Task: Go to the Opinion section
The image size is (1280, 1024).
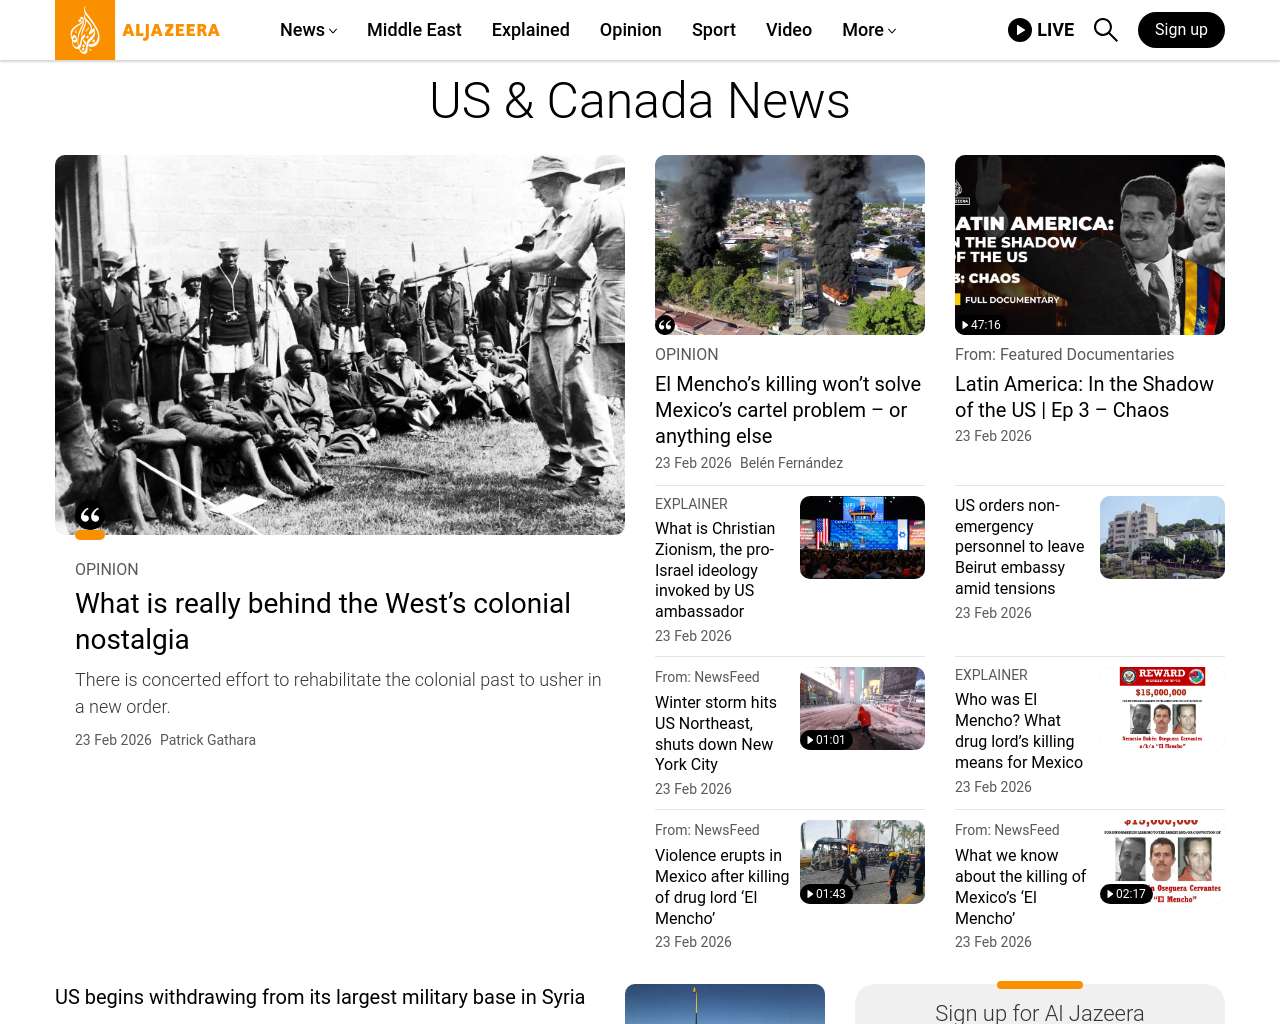Action: [630, 30]
